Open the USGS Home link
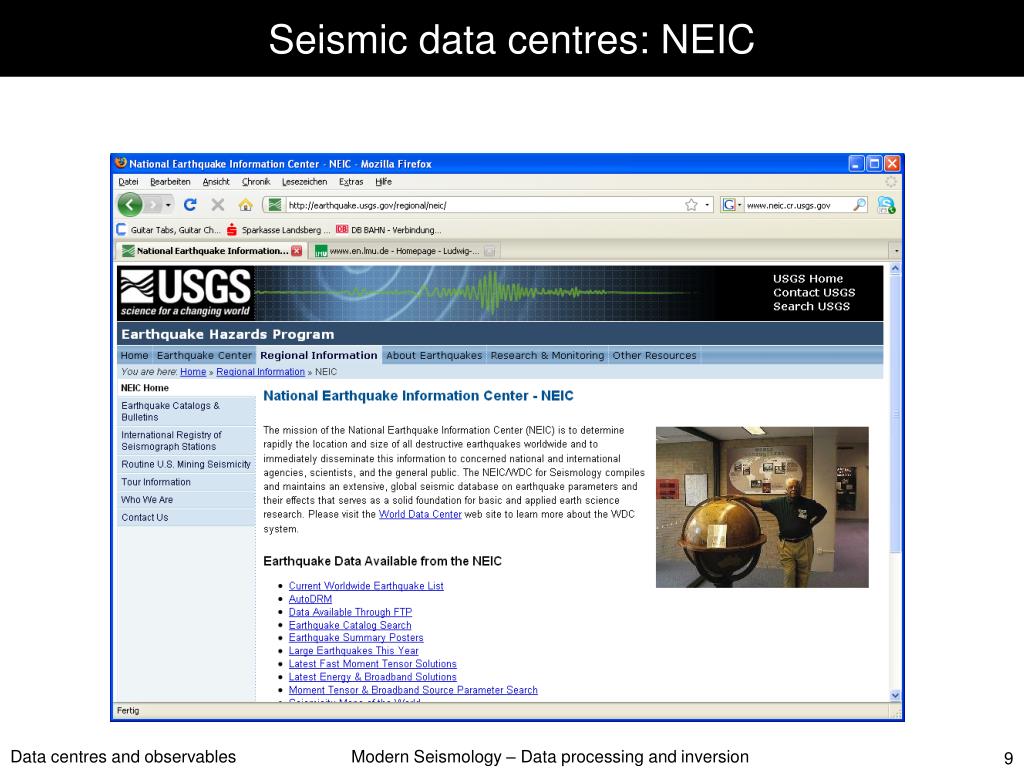Screen dimensions: 1024x768 808,279
